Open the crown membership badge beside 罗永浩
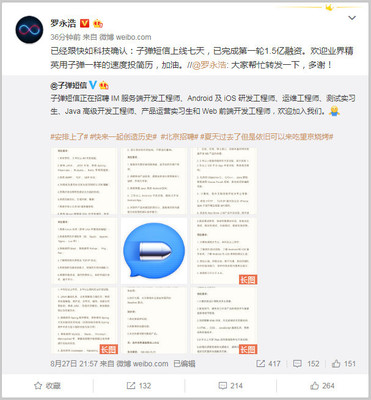This screenshot has width=371, height=400. click(x=98, y=23)
